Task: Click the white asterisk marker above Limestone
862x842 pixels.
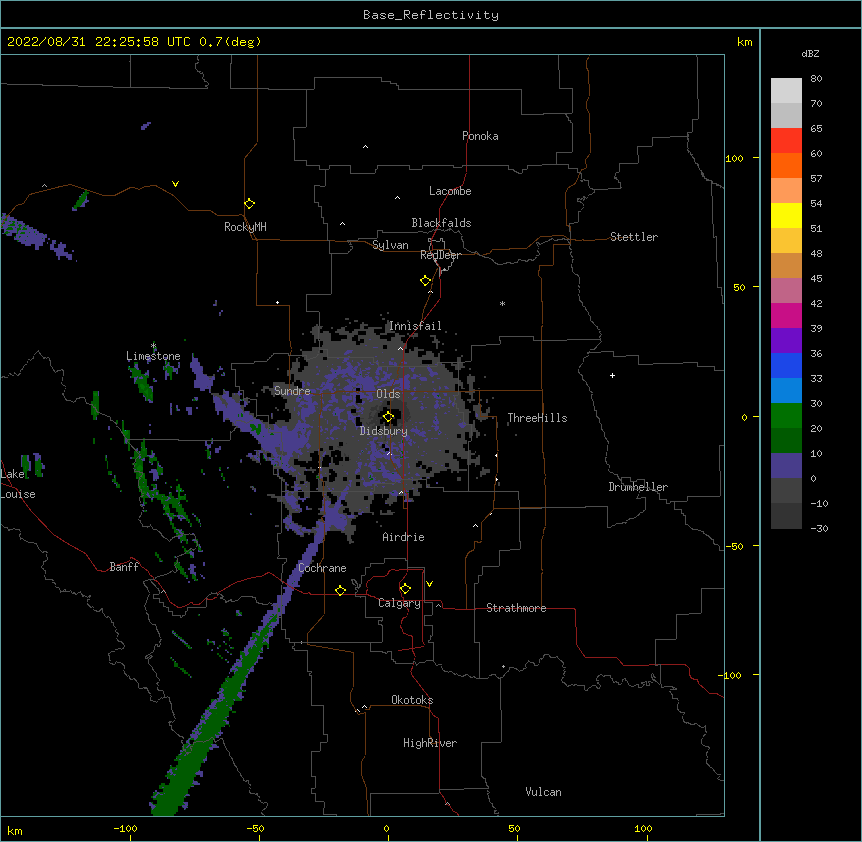Action: point(153,345)
